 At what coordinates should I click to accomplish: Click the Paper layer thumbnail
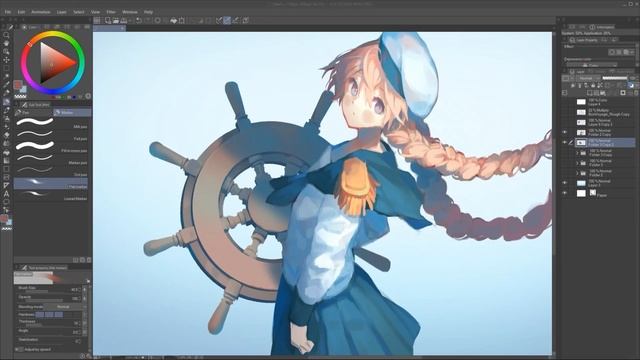pyautogui.click(x=581, y=193)
